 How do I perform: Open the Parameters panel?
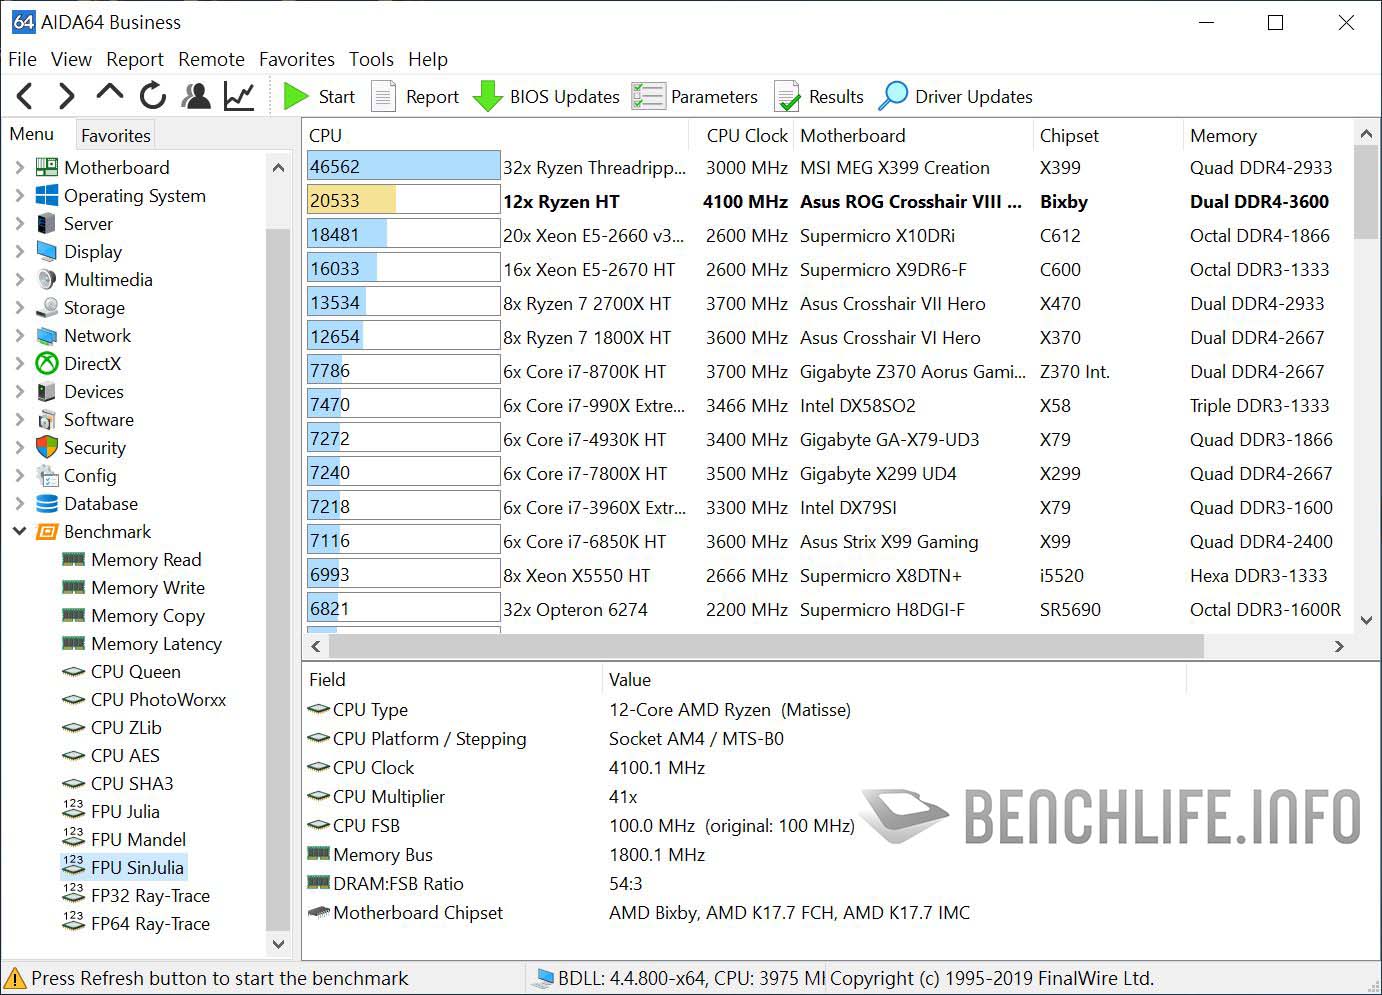696,96
